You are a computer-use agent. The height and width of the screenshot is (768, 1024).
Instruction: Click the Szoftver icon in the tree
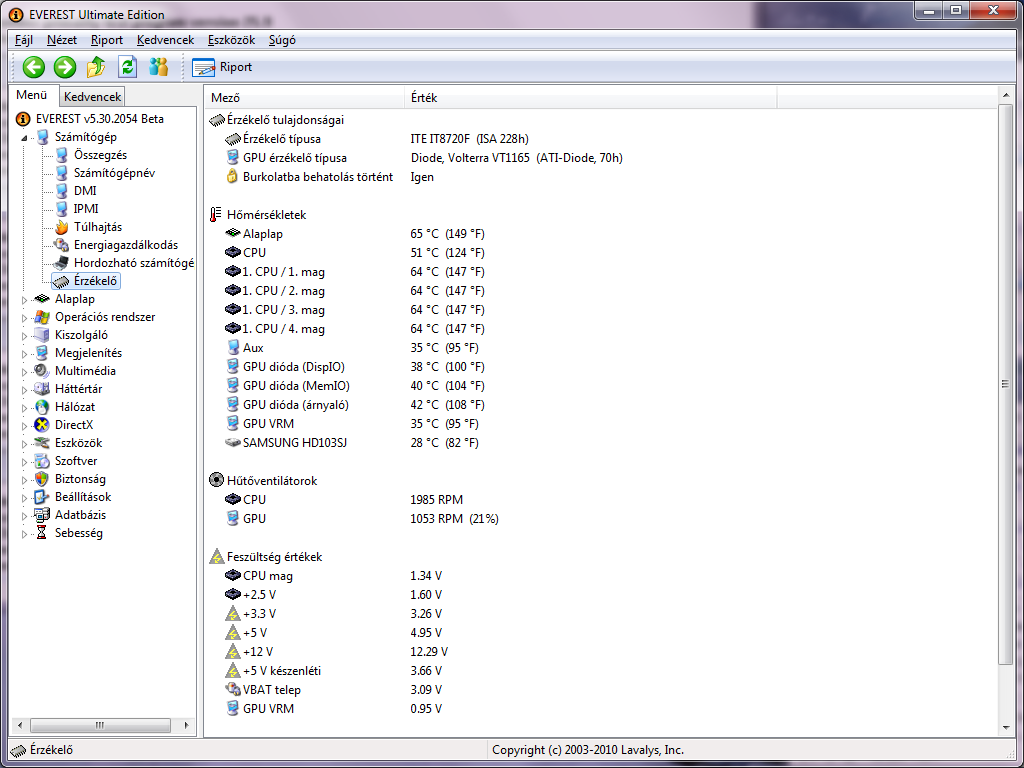[x=42, y=461]
